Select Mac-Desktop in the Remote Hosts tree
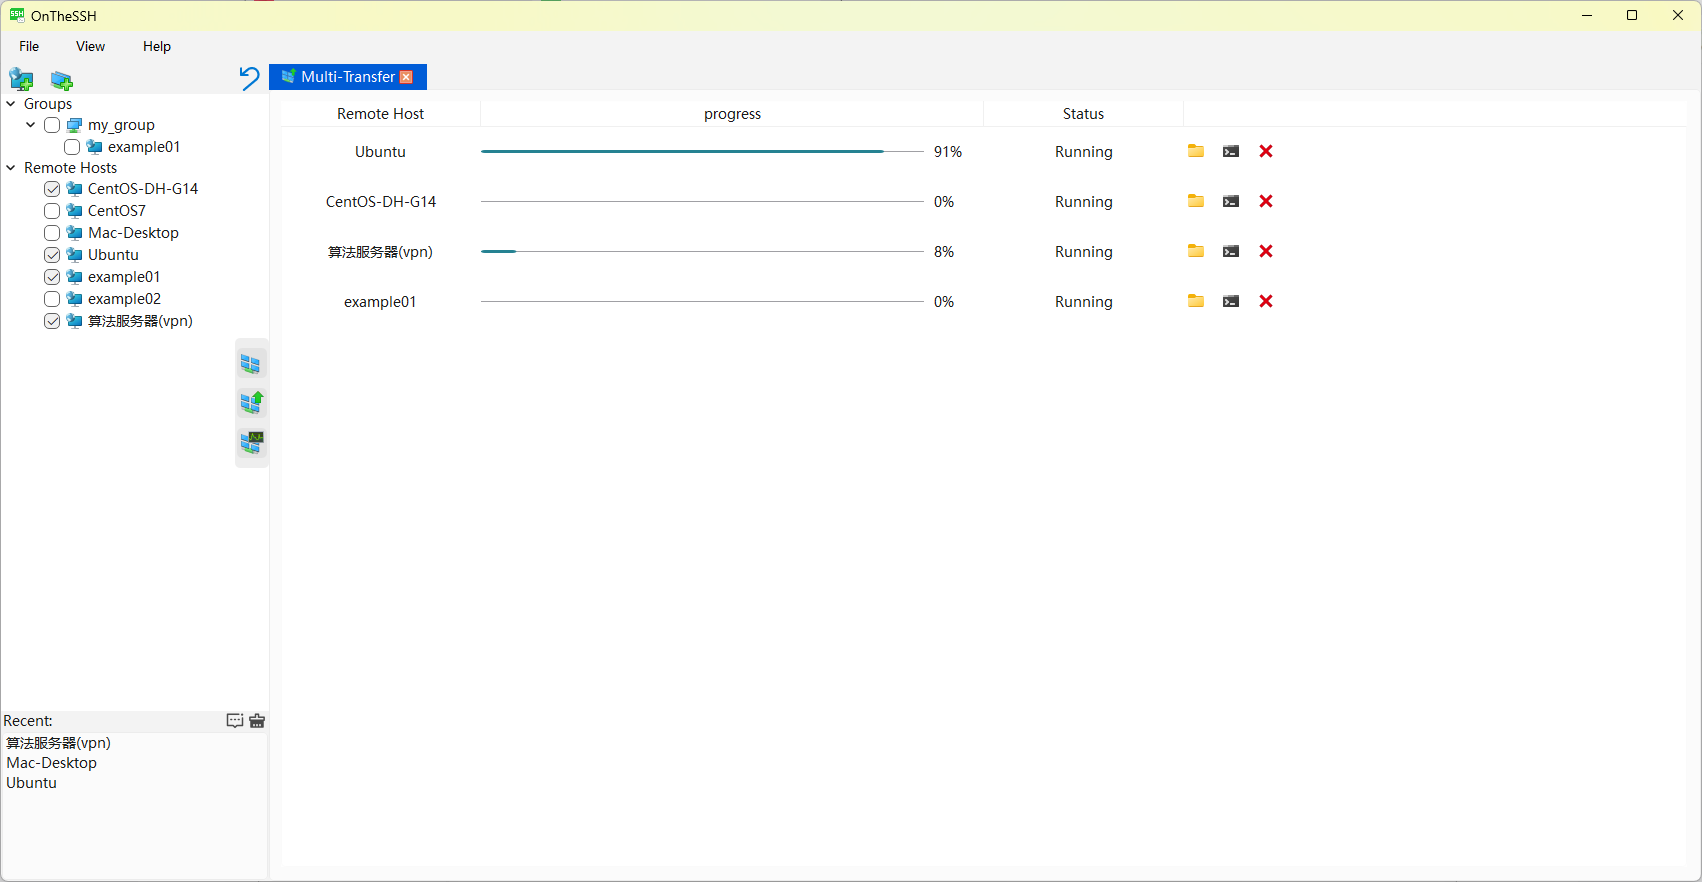Viewport: 1702px width, 882px height. 133,233
